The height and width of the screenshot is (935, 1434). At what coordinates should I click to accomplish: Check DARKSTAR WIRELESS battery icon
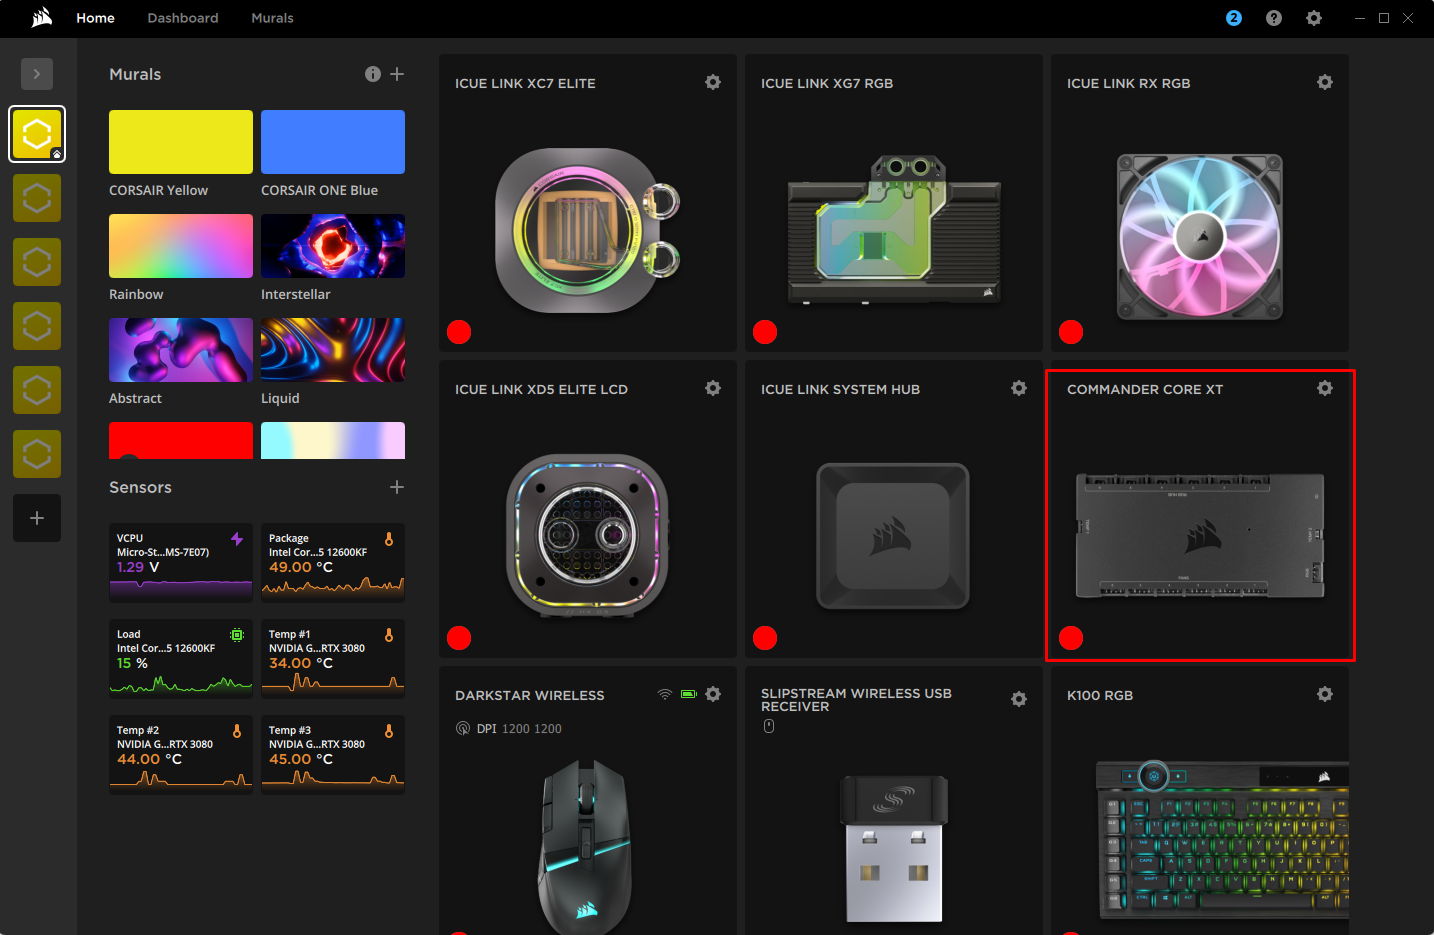click(689, 694)
